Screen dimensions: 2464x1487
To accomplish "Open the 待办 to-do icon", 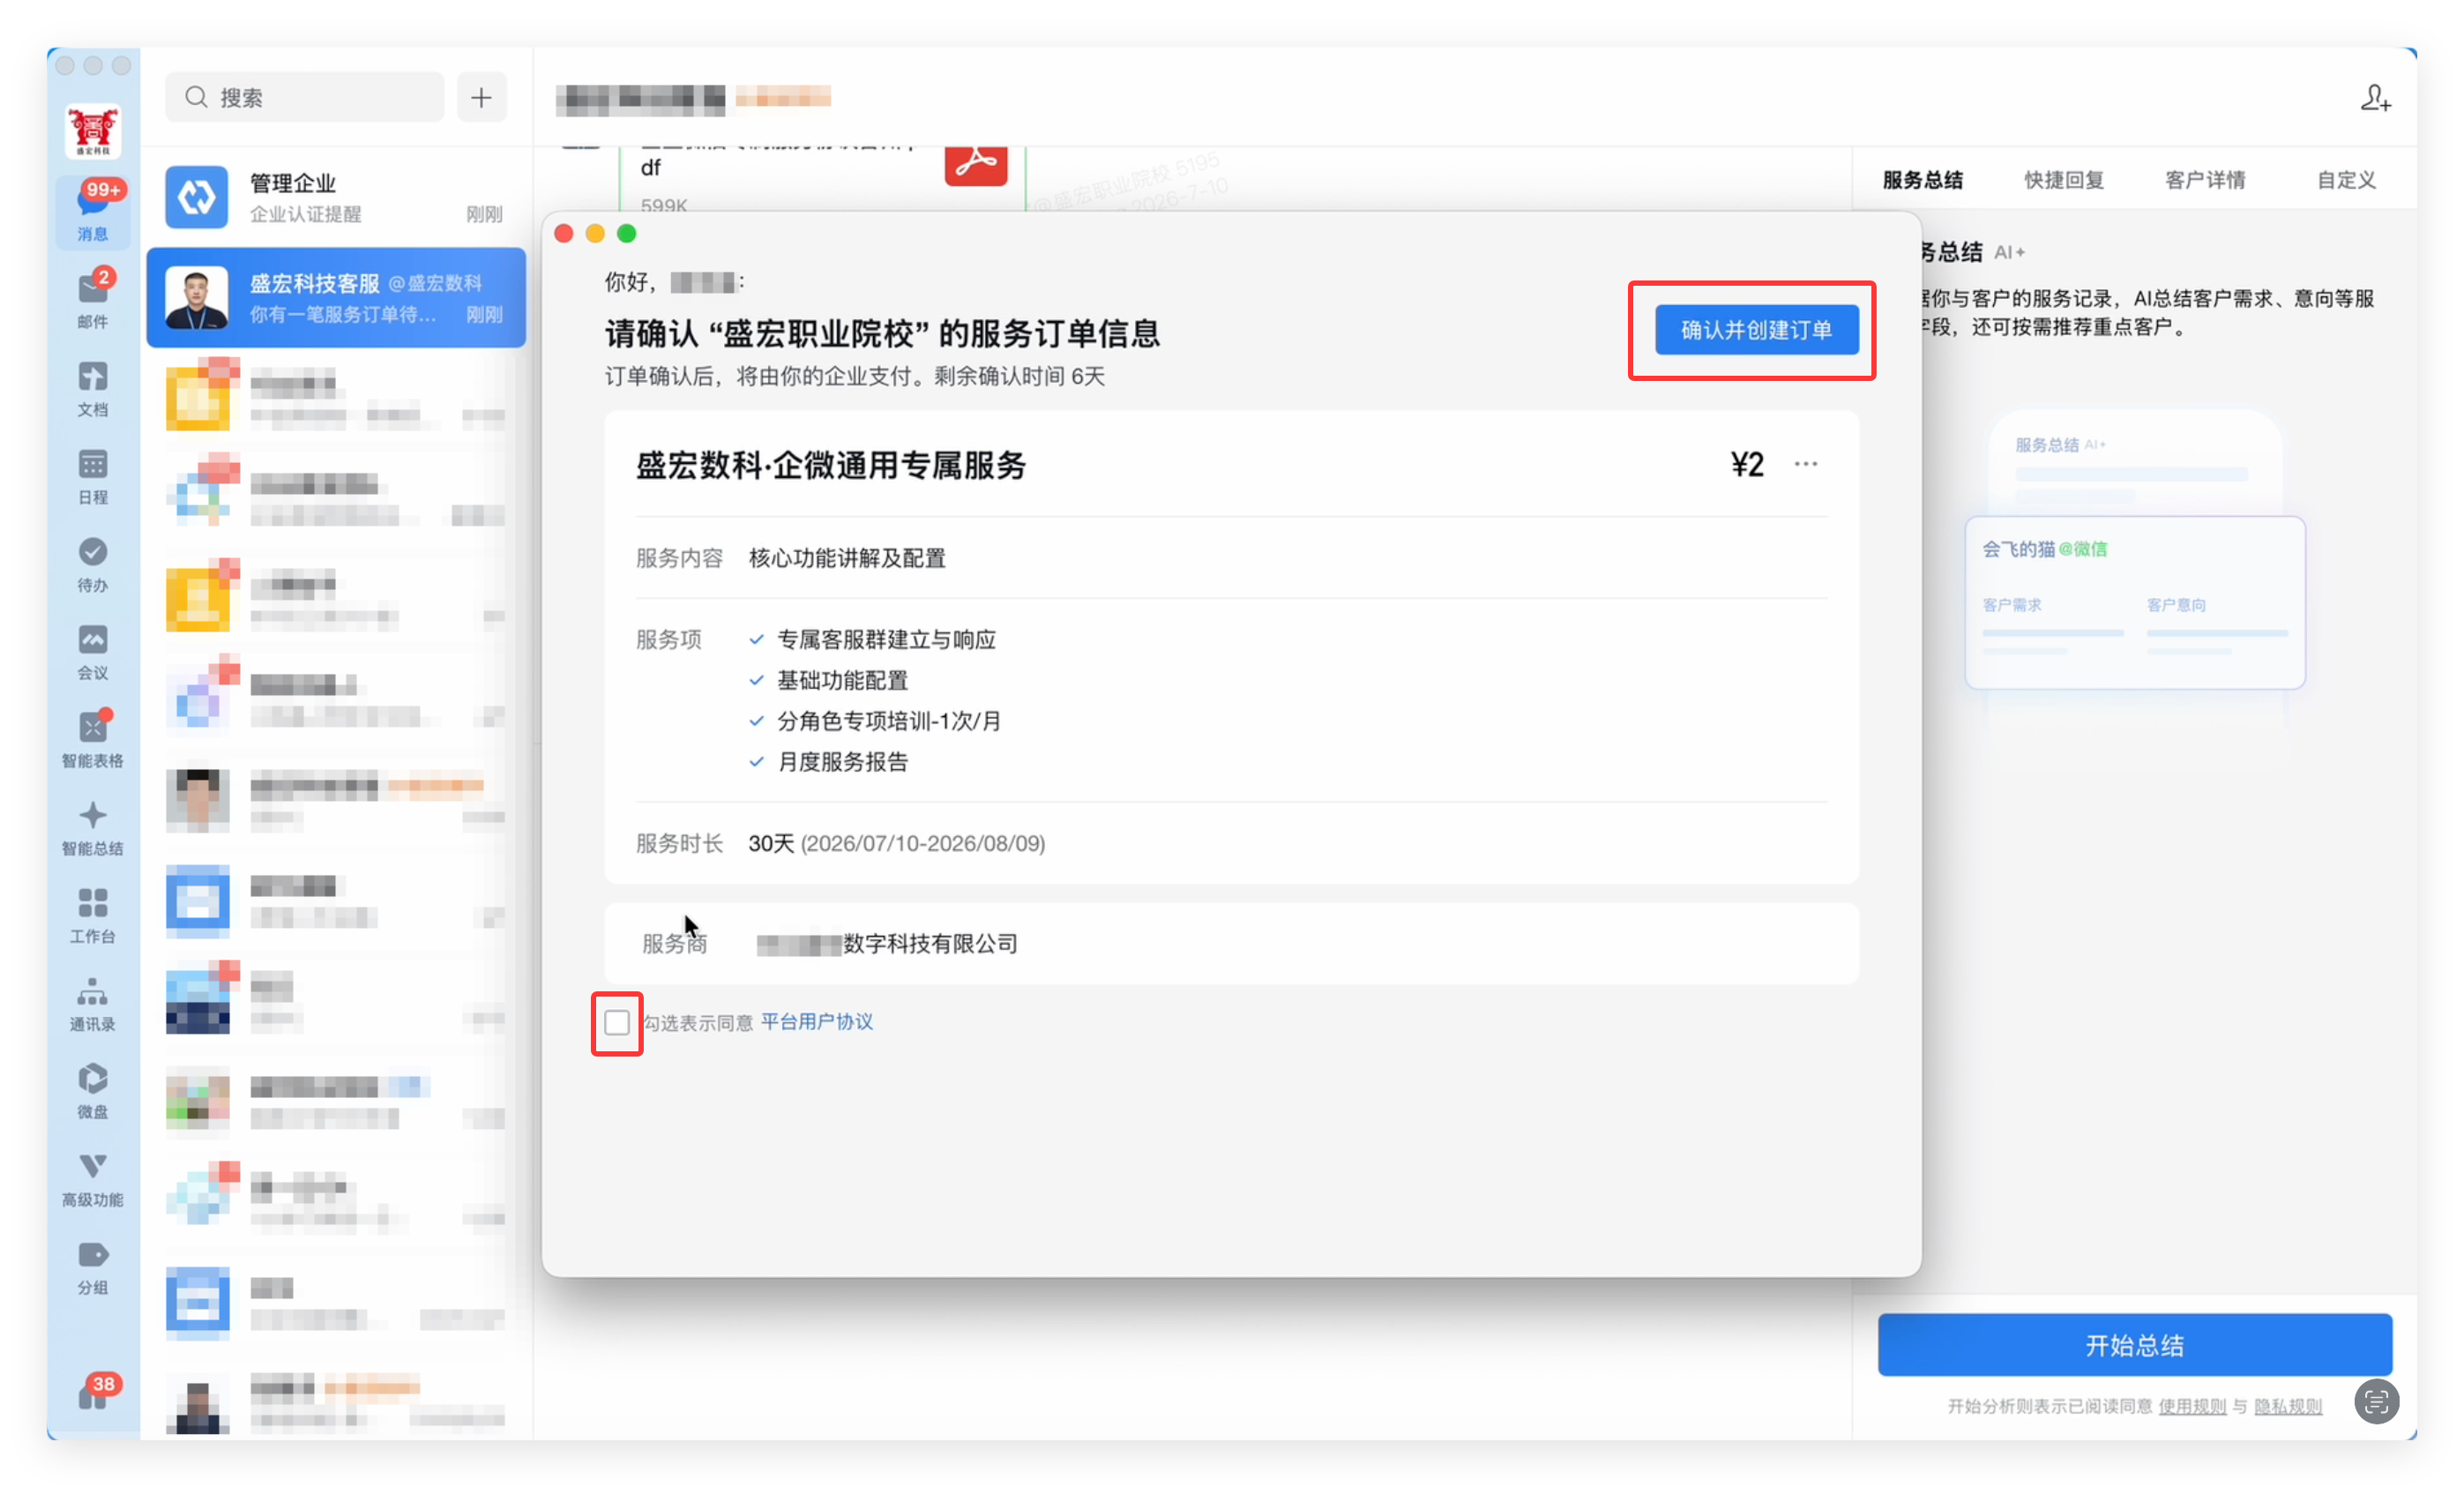I will click(x=92, y=564).
